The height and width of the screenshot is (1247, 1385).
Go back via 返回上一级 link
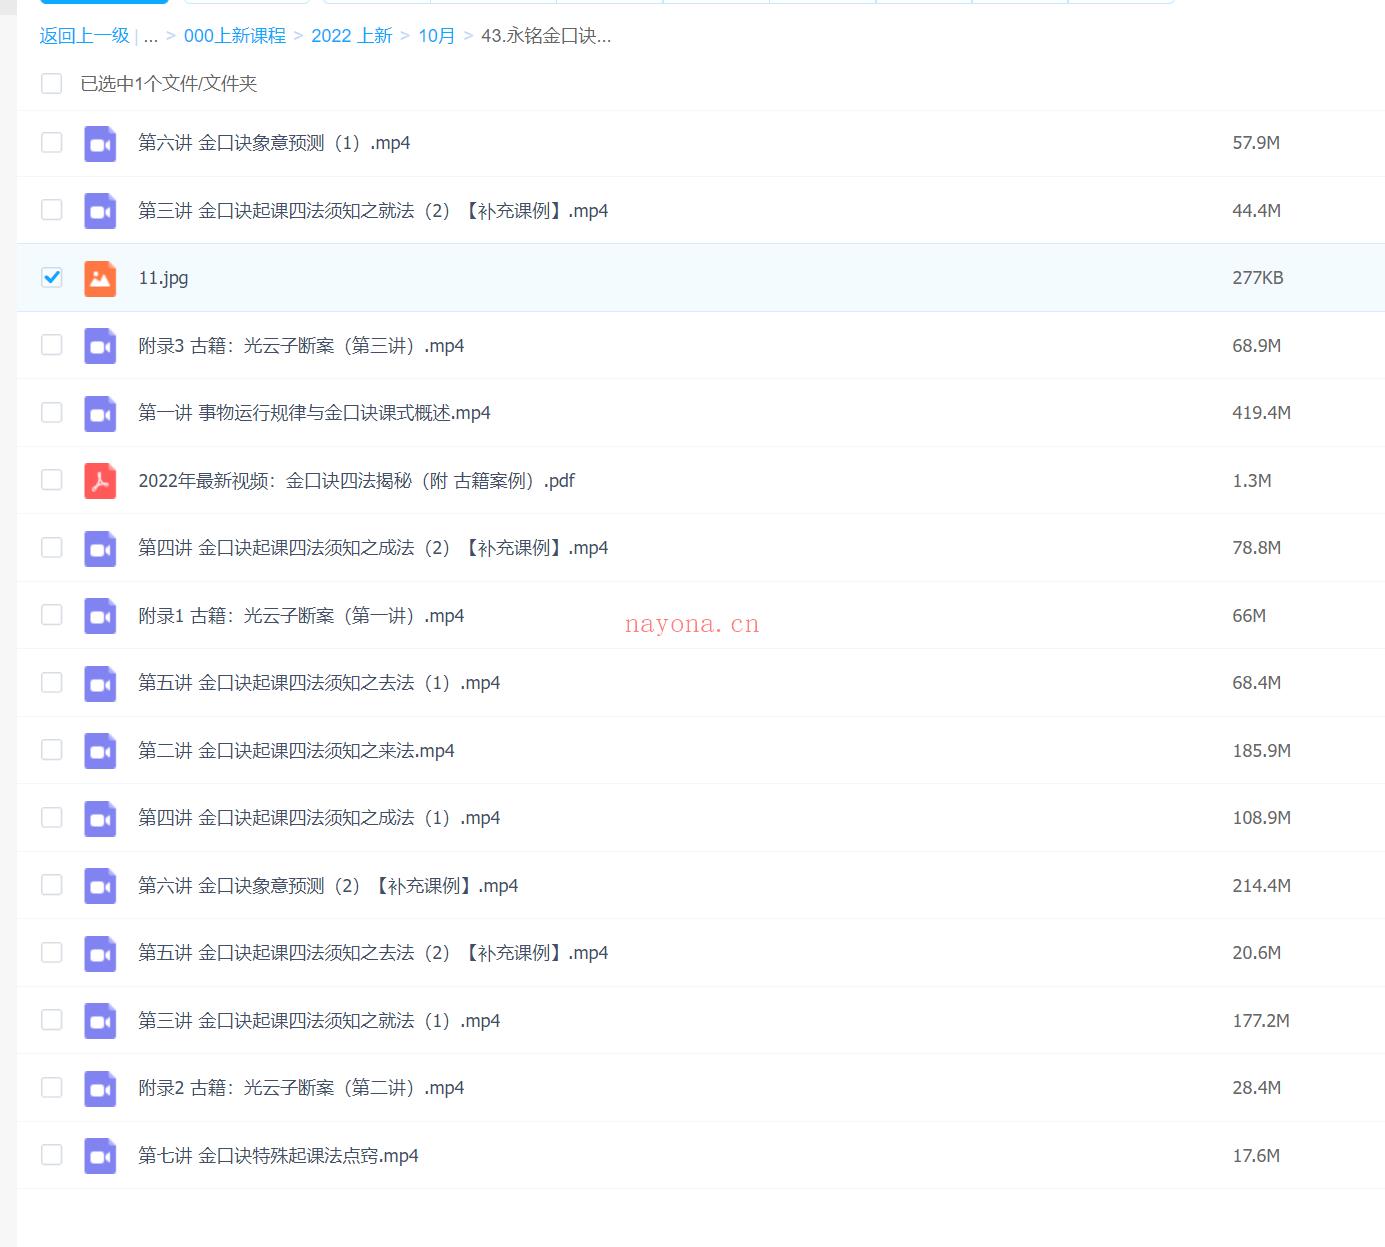click(85, 36)
